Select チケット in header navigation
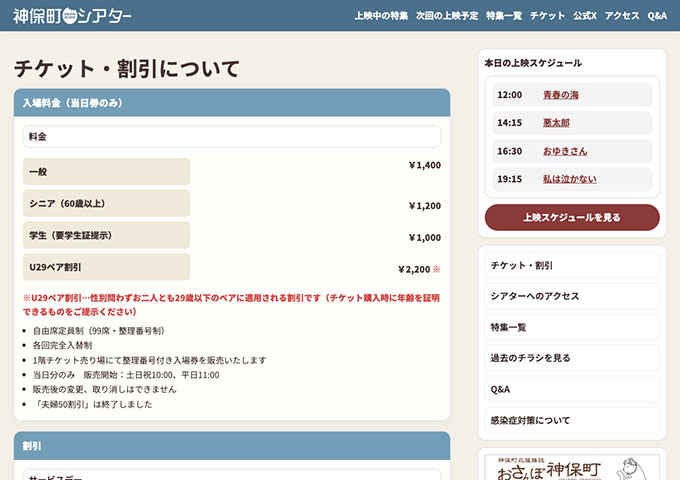The width and height of the screenshot is (680, 480). coord(547,16)
